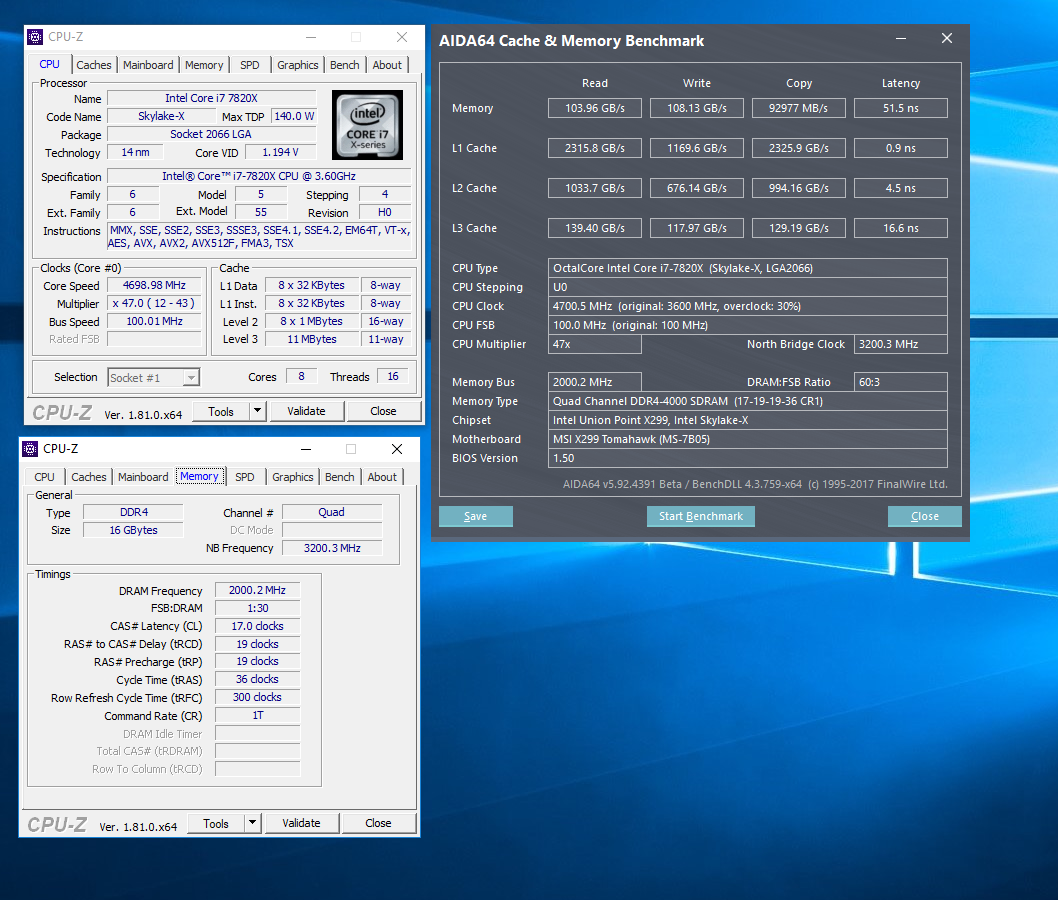
Task: Minimize the top CPU-Z window
Action: (311, 37)
